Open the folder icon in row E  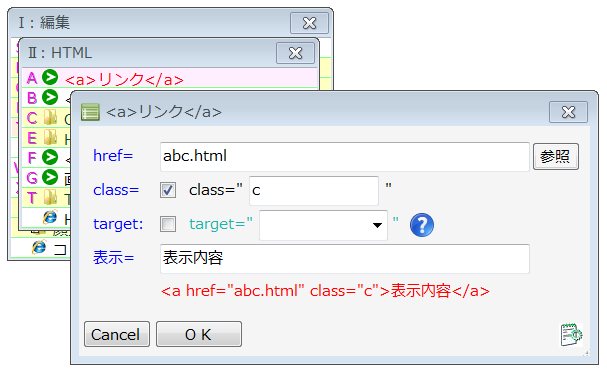[50, 137]
